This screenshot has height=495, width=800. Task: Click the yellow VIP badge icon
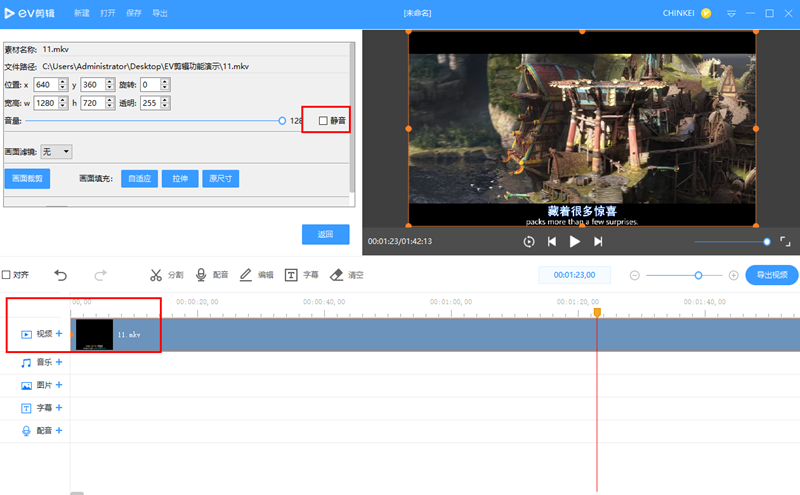706,13
